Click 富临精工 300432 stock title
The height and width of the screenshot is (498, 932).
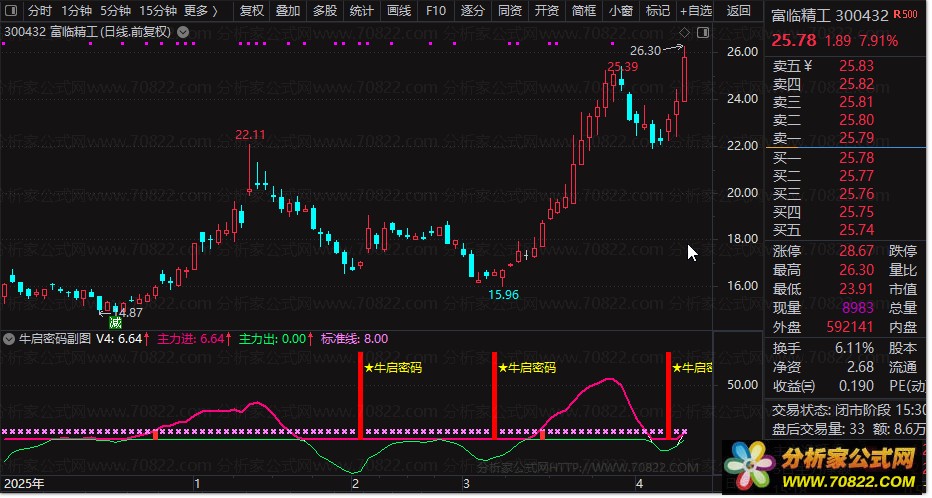(x=830, y=15)
